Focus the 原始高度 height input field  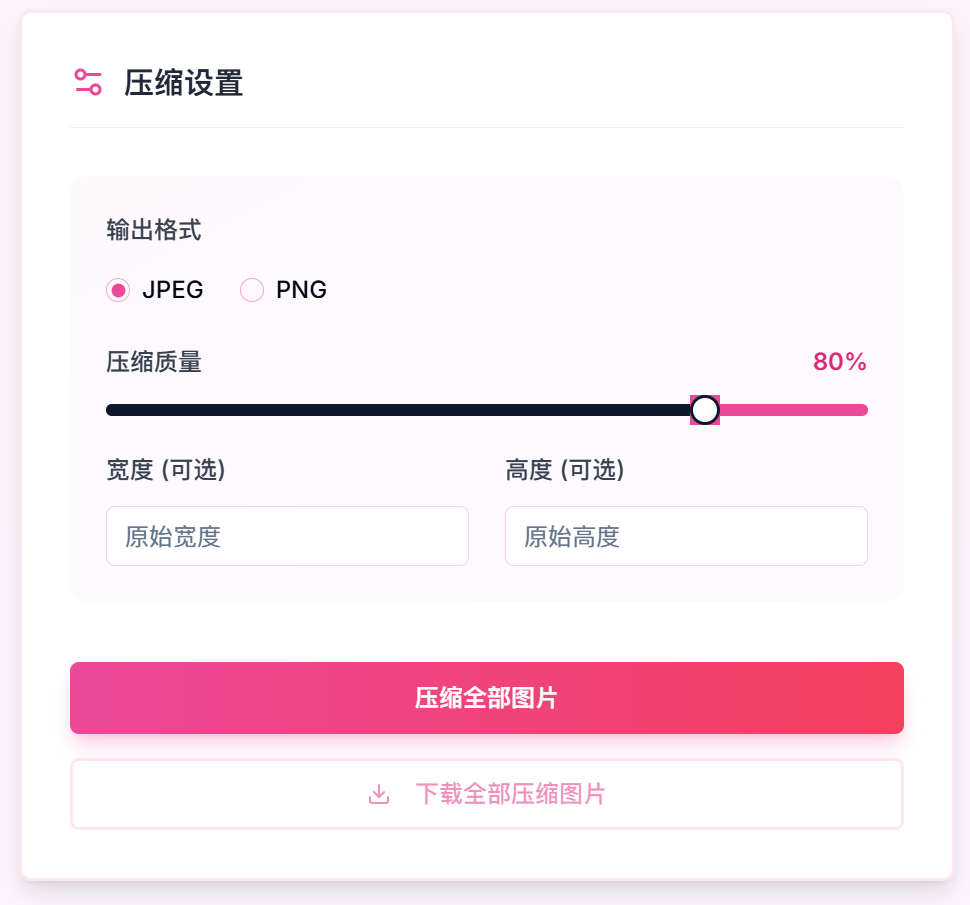click(x=686, y=536)
